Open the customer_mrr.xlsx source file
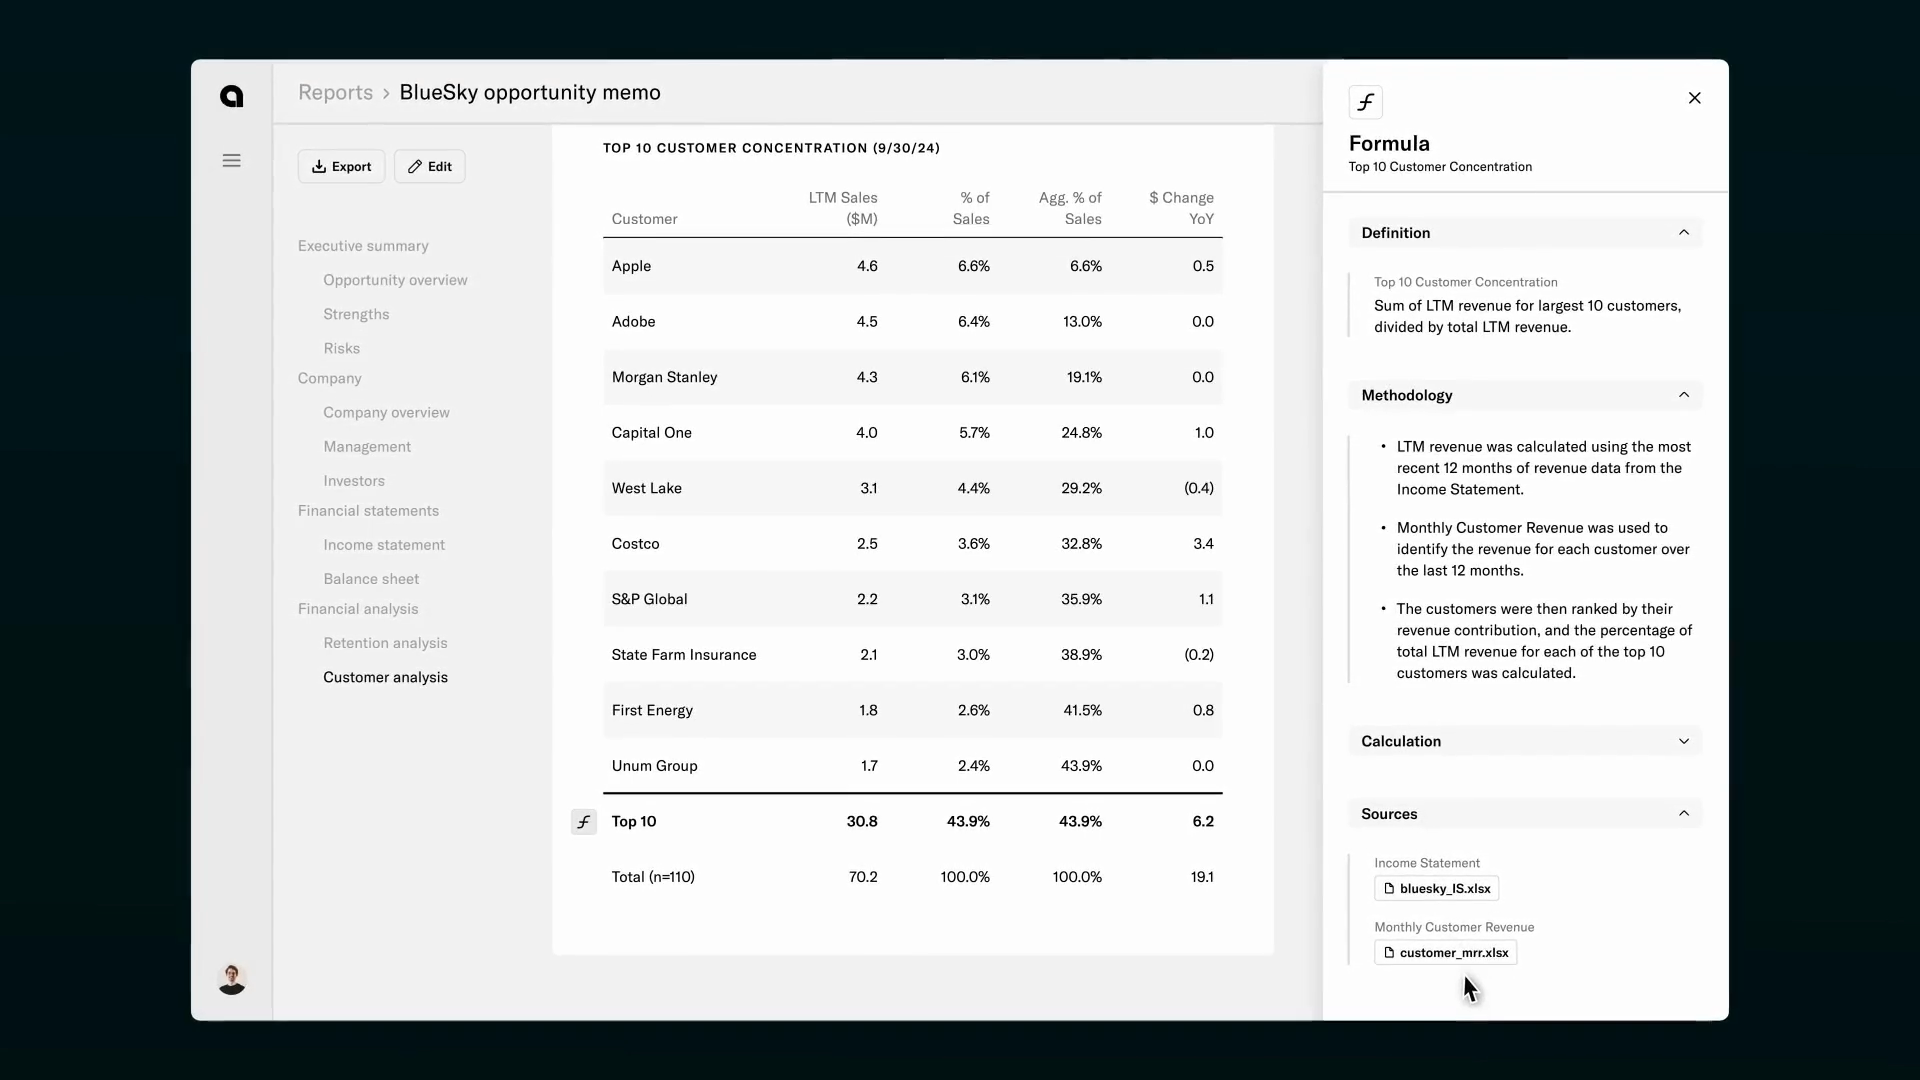Viewport: 1920px width, 1080px height. coord(1445,953)
